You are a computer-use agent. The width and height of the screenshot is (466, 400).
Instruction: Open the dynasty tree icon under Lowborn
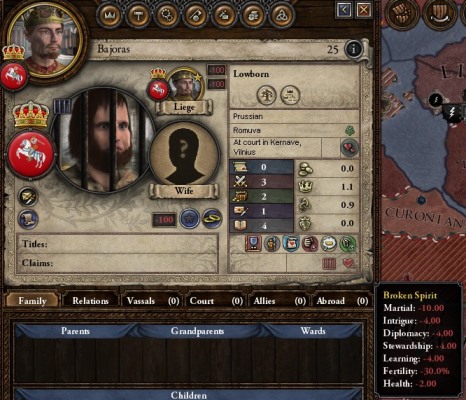[x=266, y=95]
